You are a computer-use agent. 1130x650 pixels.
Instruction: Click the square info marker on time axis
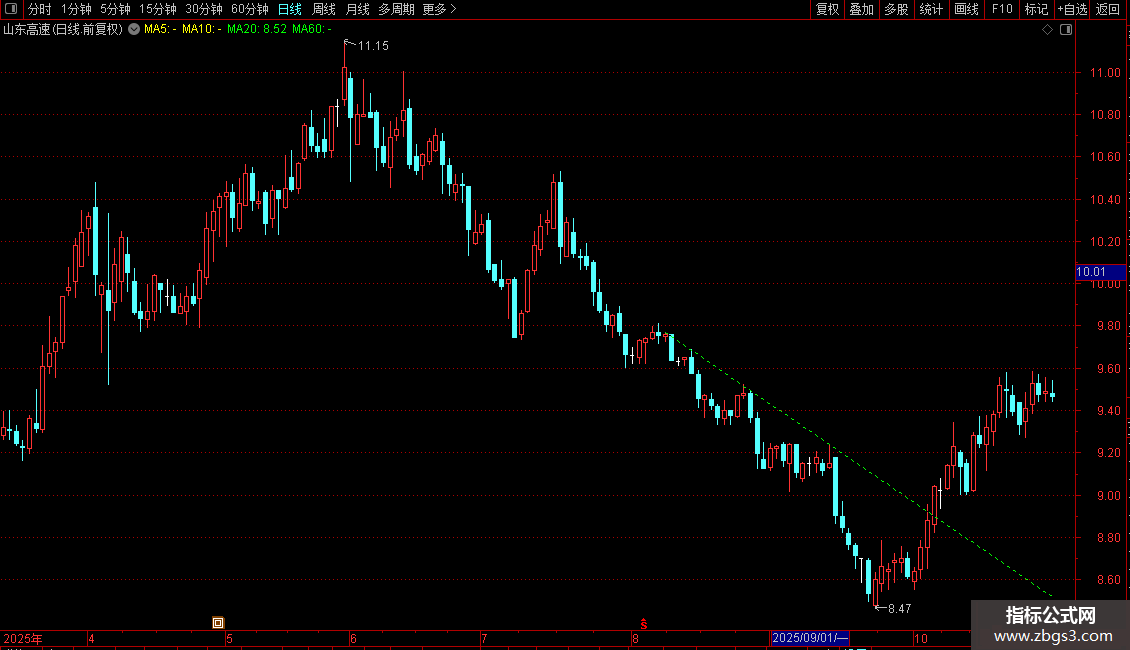point(218,623)
